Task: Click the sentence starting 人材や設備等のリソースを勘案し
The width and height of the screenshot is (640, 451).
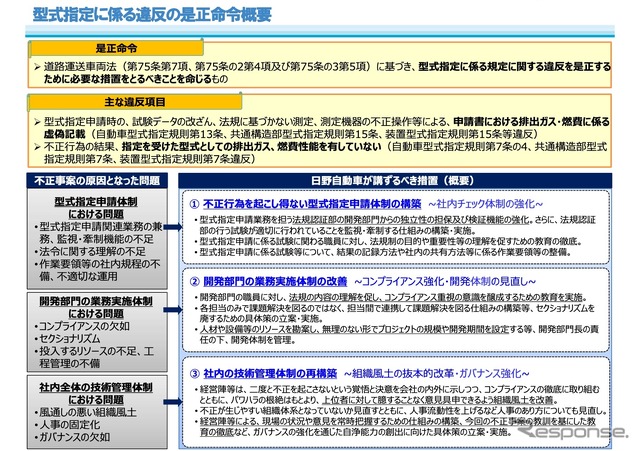Action: [x=396, y=334]
